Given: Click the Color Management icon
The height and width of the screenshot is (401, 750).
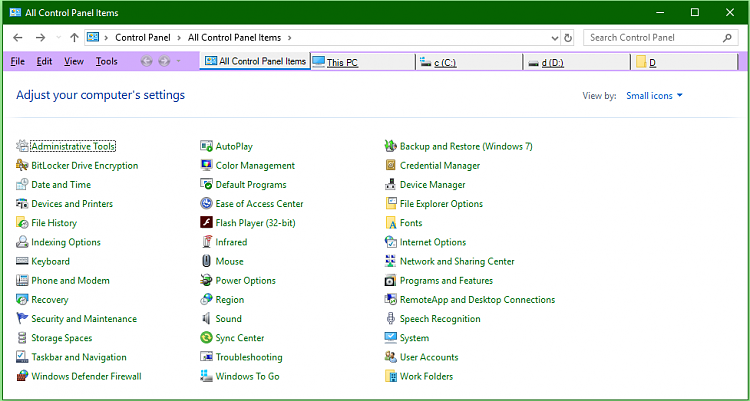Looking at the screenshot, I should pyautogui.click(x=206, y=165).
